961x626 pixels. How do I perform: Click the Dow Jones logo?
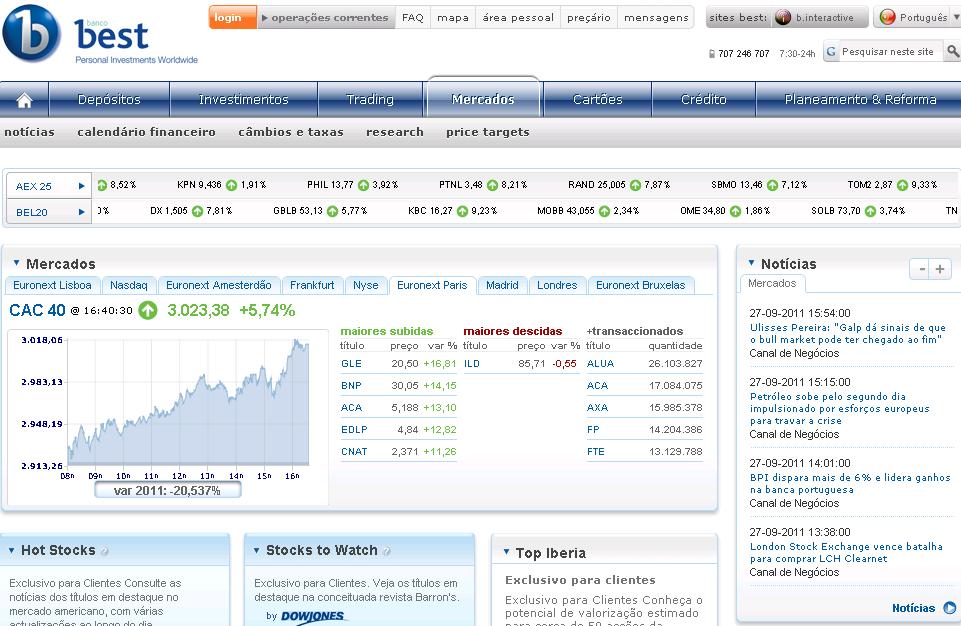pyautogui.click(x=313, y=616)
